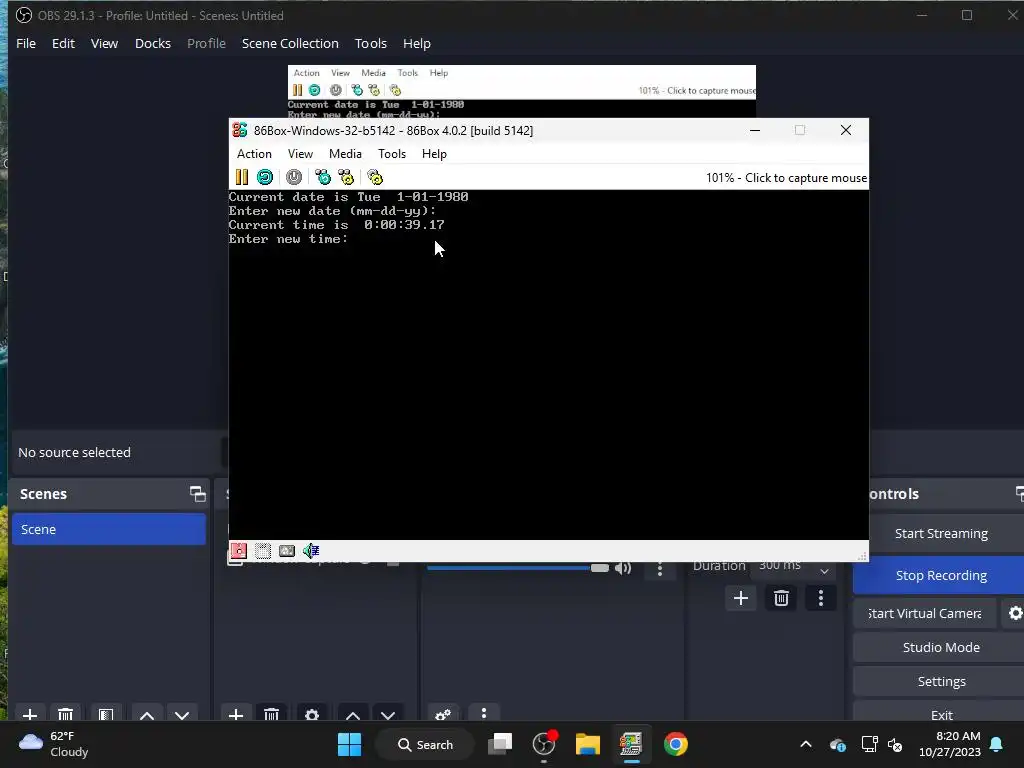Open virtual camera settings gear icon
Viewport: 1024px width, 768px height.
(1015, 613)
